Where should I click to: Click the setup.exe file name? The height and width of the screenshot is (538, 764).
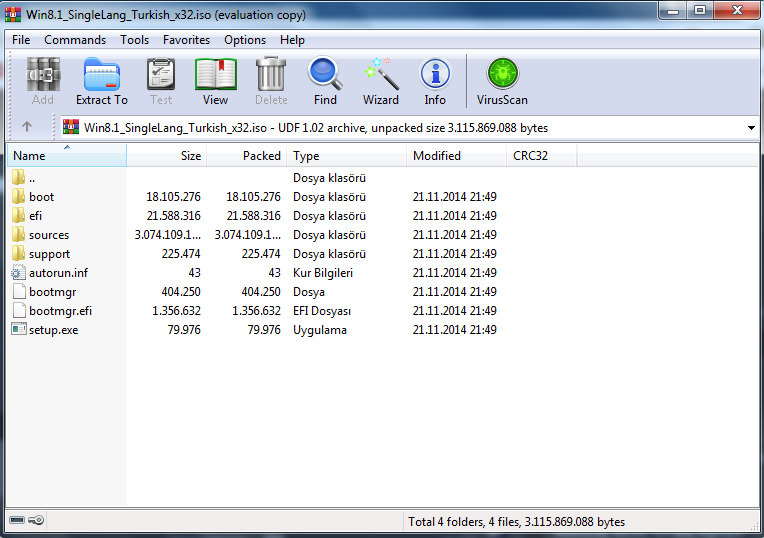[x=54, y=330]
